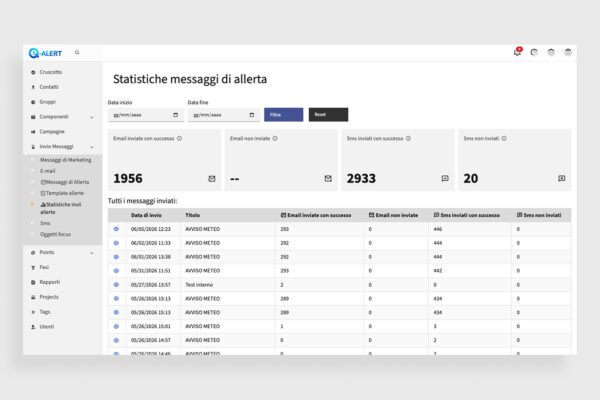This screenshot has height=400, width=600.
Task: Open notifications bell with red badge
Action: pyautogui.click(x=517, y=52)
